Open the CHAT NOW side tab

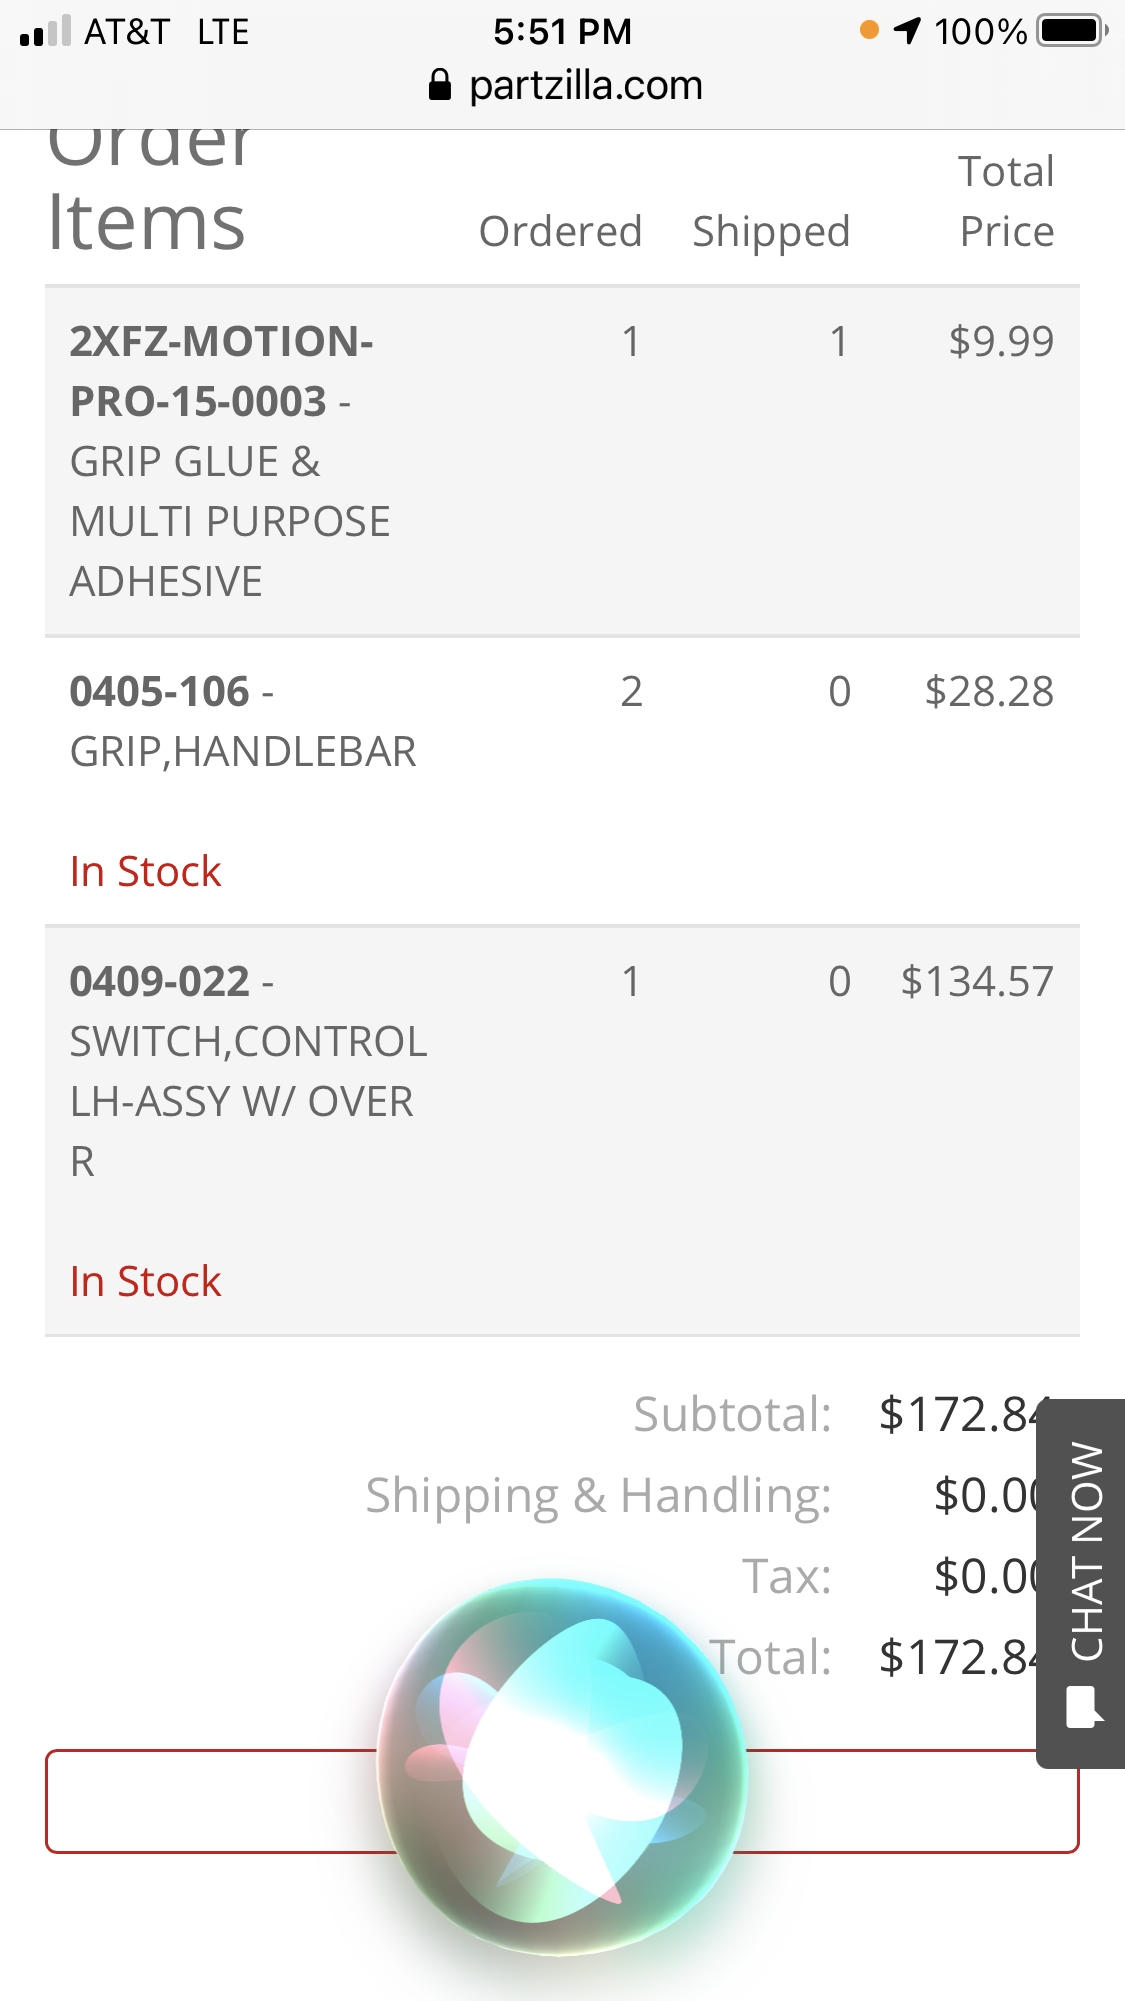pos(1085,1550)
